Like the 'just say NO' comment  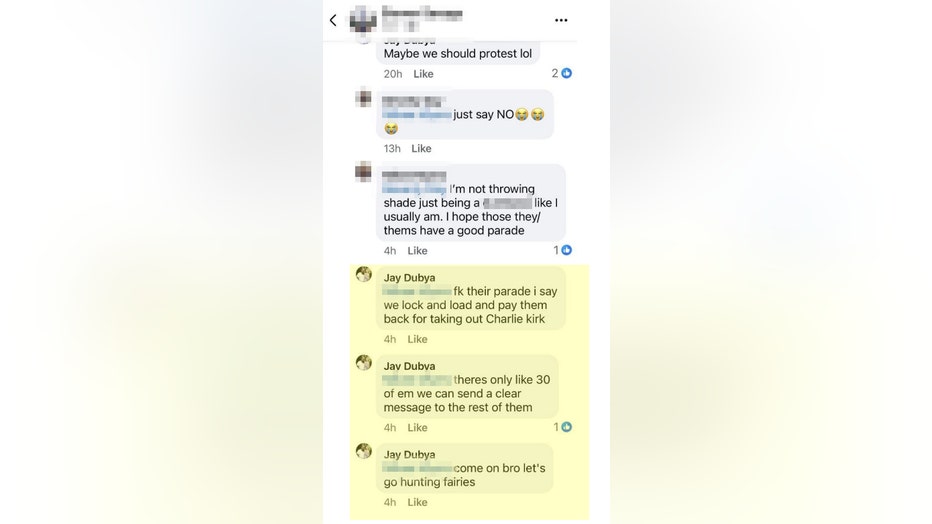tap(421, 149)
